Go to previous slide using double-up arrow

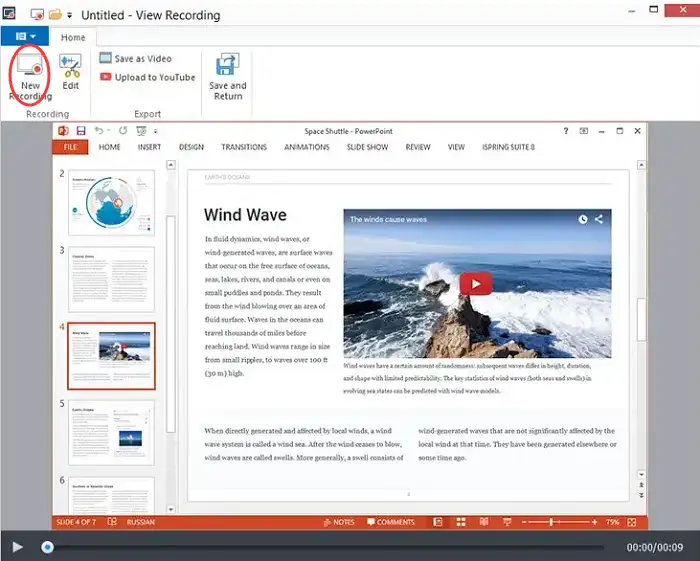click(x=642, y=485)
